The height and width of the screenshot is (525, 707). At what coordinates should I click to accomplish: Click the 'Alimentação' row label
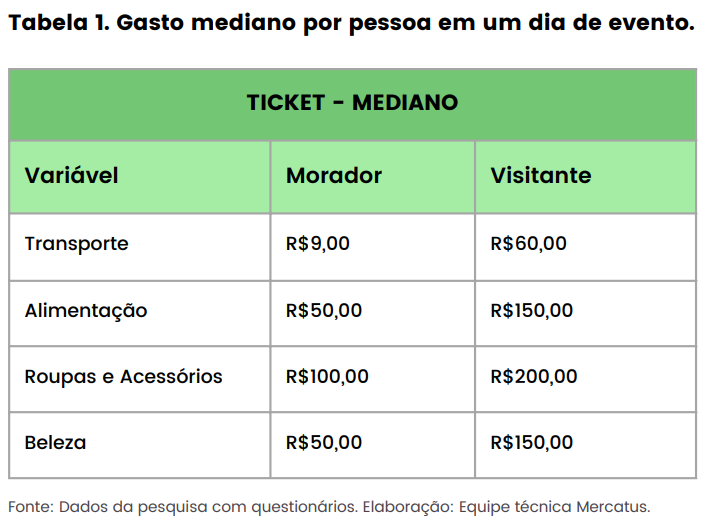(86, 311)
